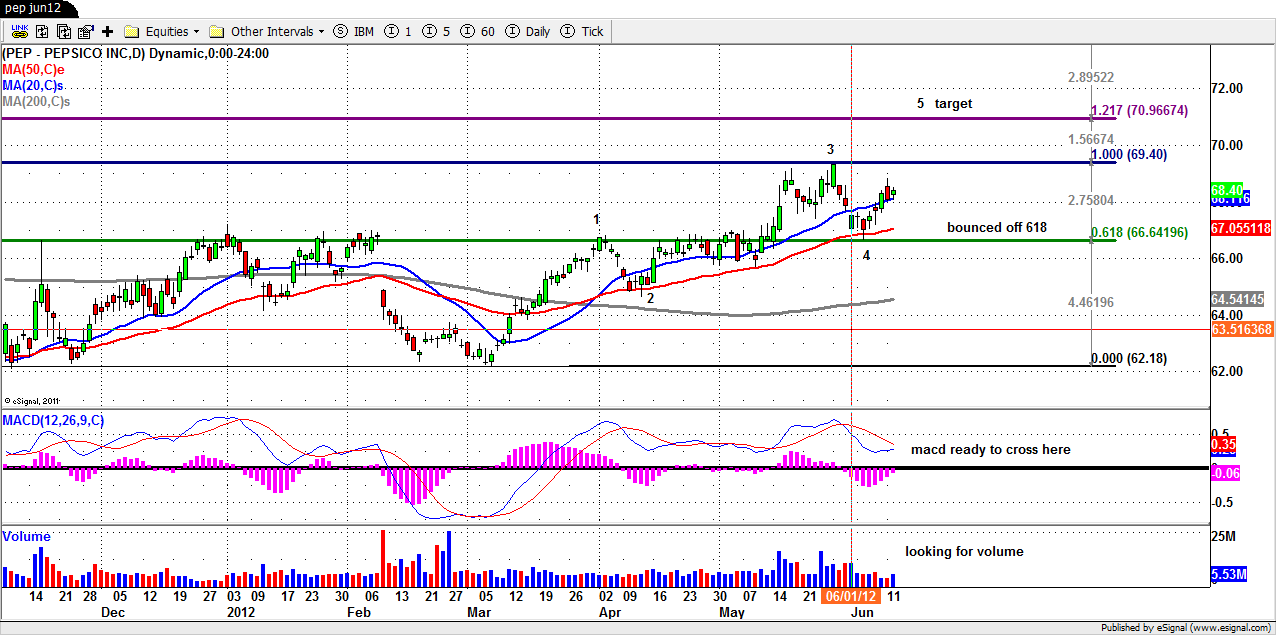Click the 4.46196 extension label
The height and width of the screenshot is (635, 1276).
1091,301
